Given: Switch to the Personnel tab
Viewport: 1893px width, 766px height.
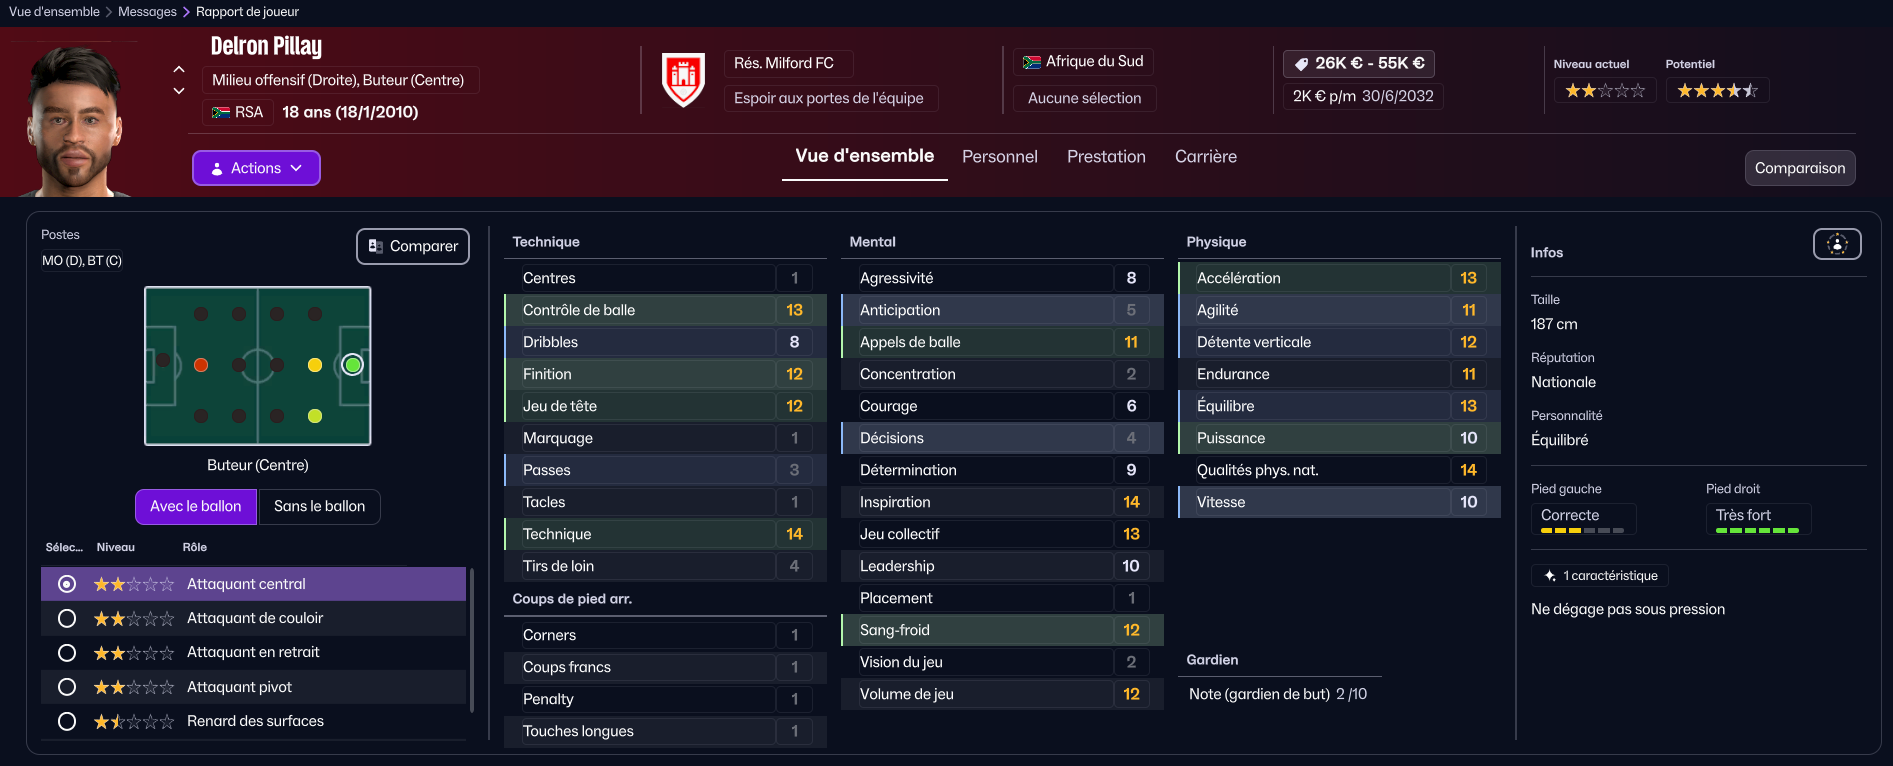Looking at the screenshot, I should (x=999, y=157).
